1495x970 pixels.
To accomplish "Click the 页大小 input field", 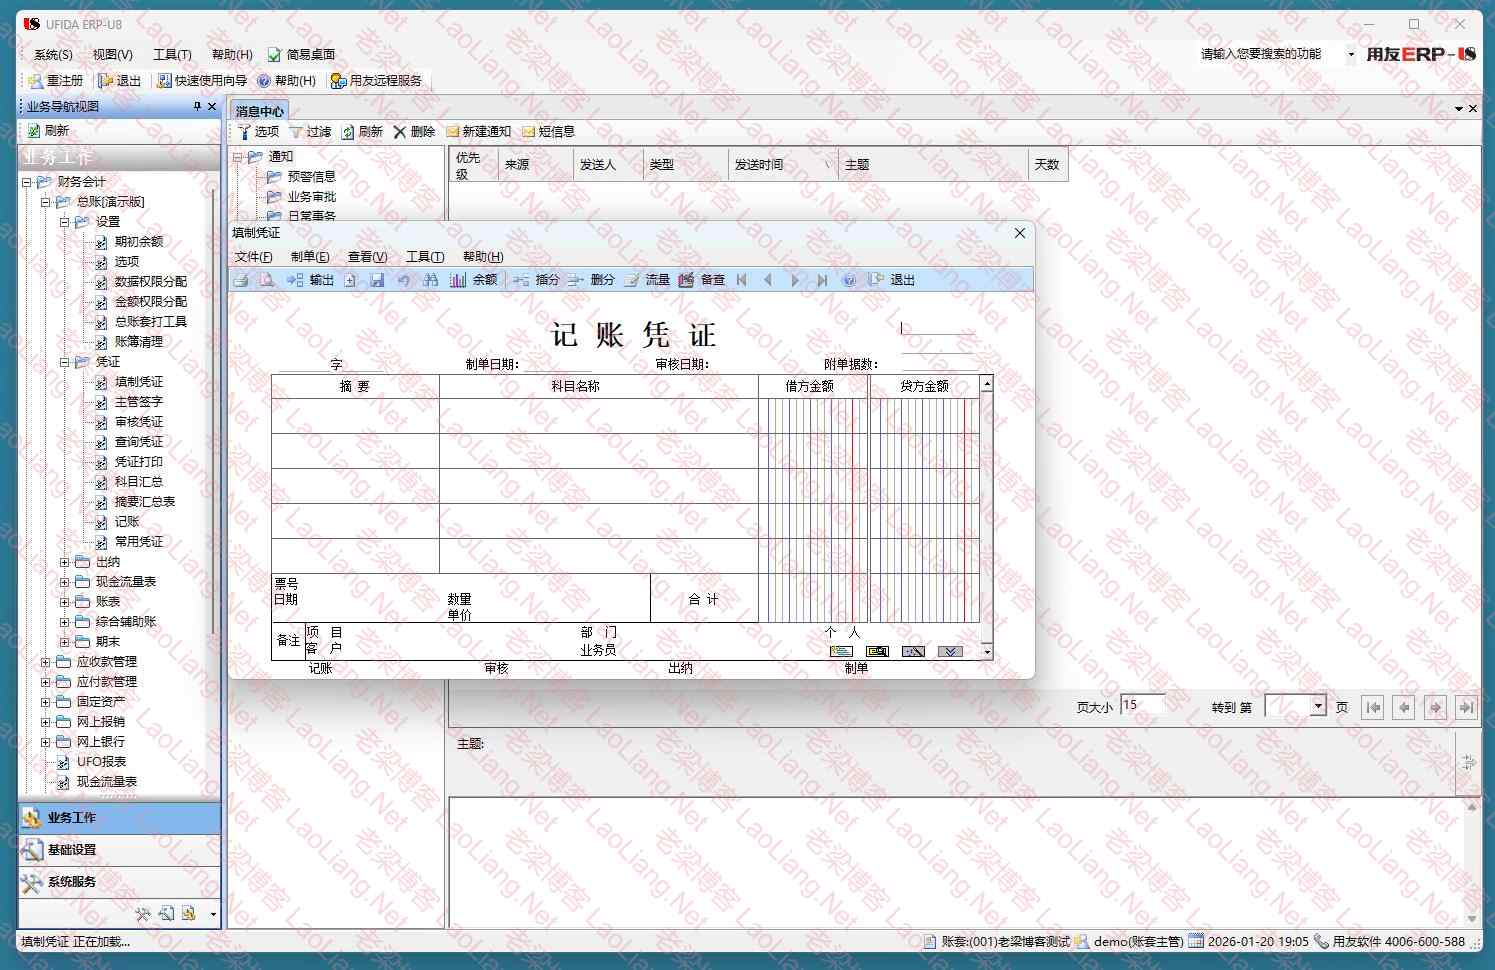I will tap(1142, 705).
